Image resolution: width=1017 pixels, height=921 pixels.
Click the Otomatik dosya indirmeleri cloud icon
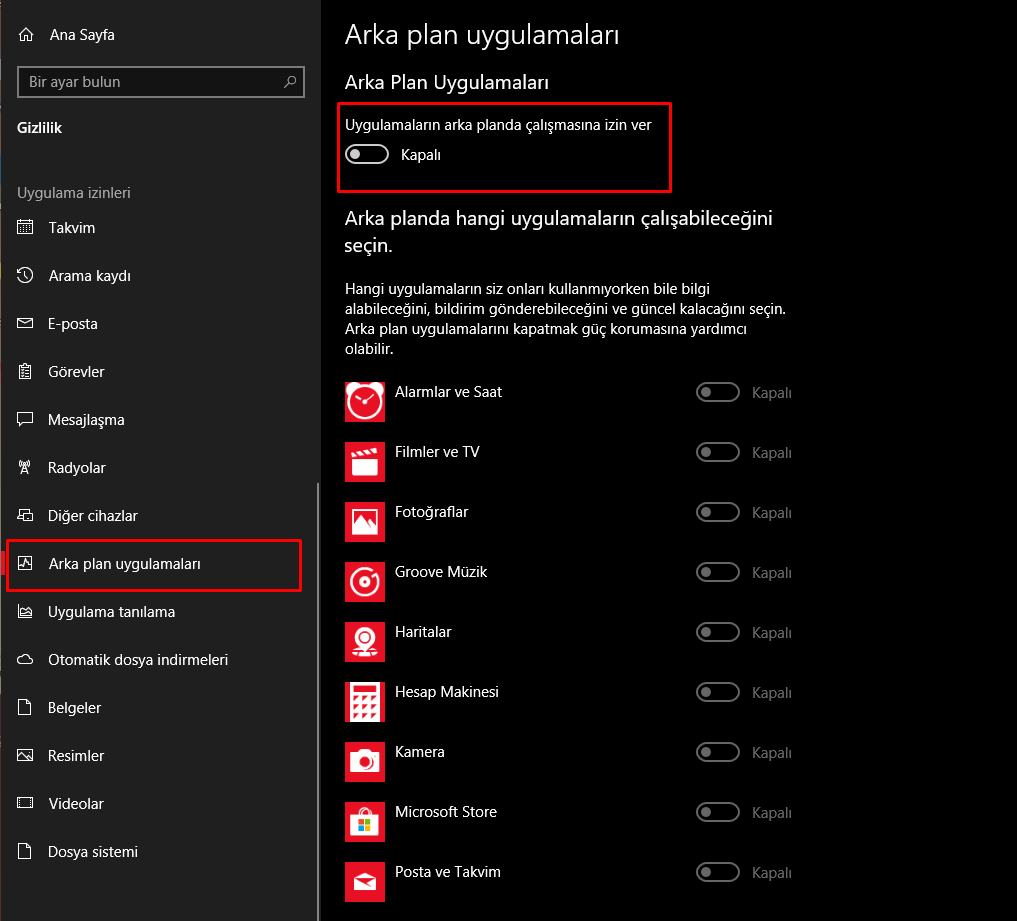tap(25, 659)
